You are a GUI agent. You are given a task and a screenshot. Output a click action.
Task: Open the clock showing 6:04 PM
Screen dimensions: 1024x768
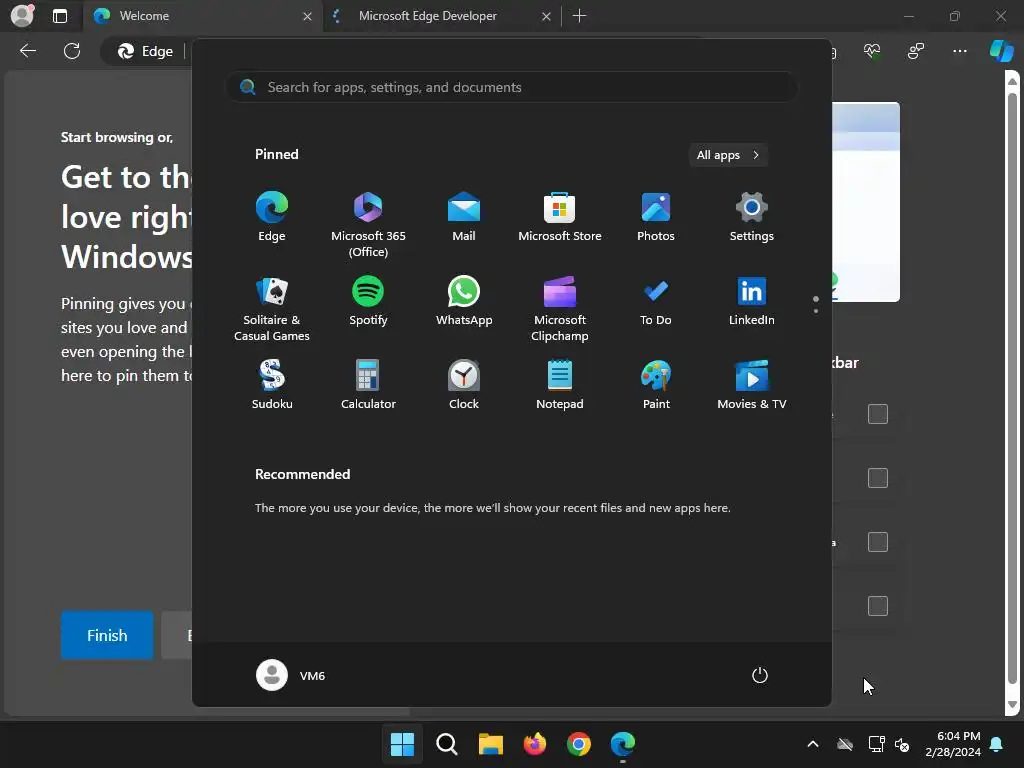click(953, 744)
